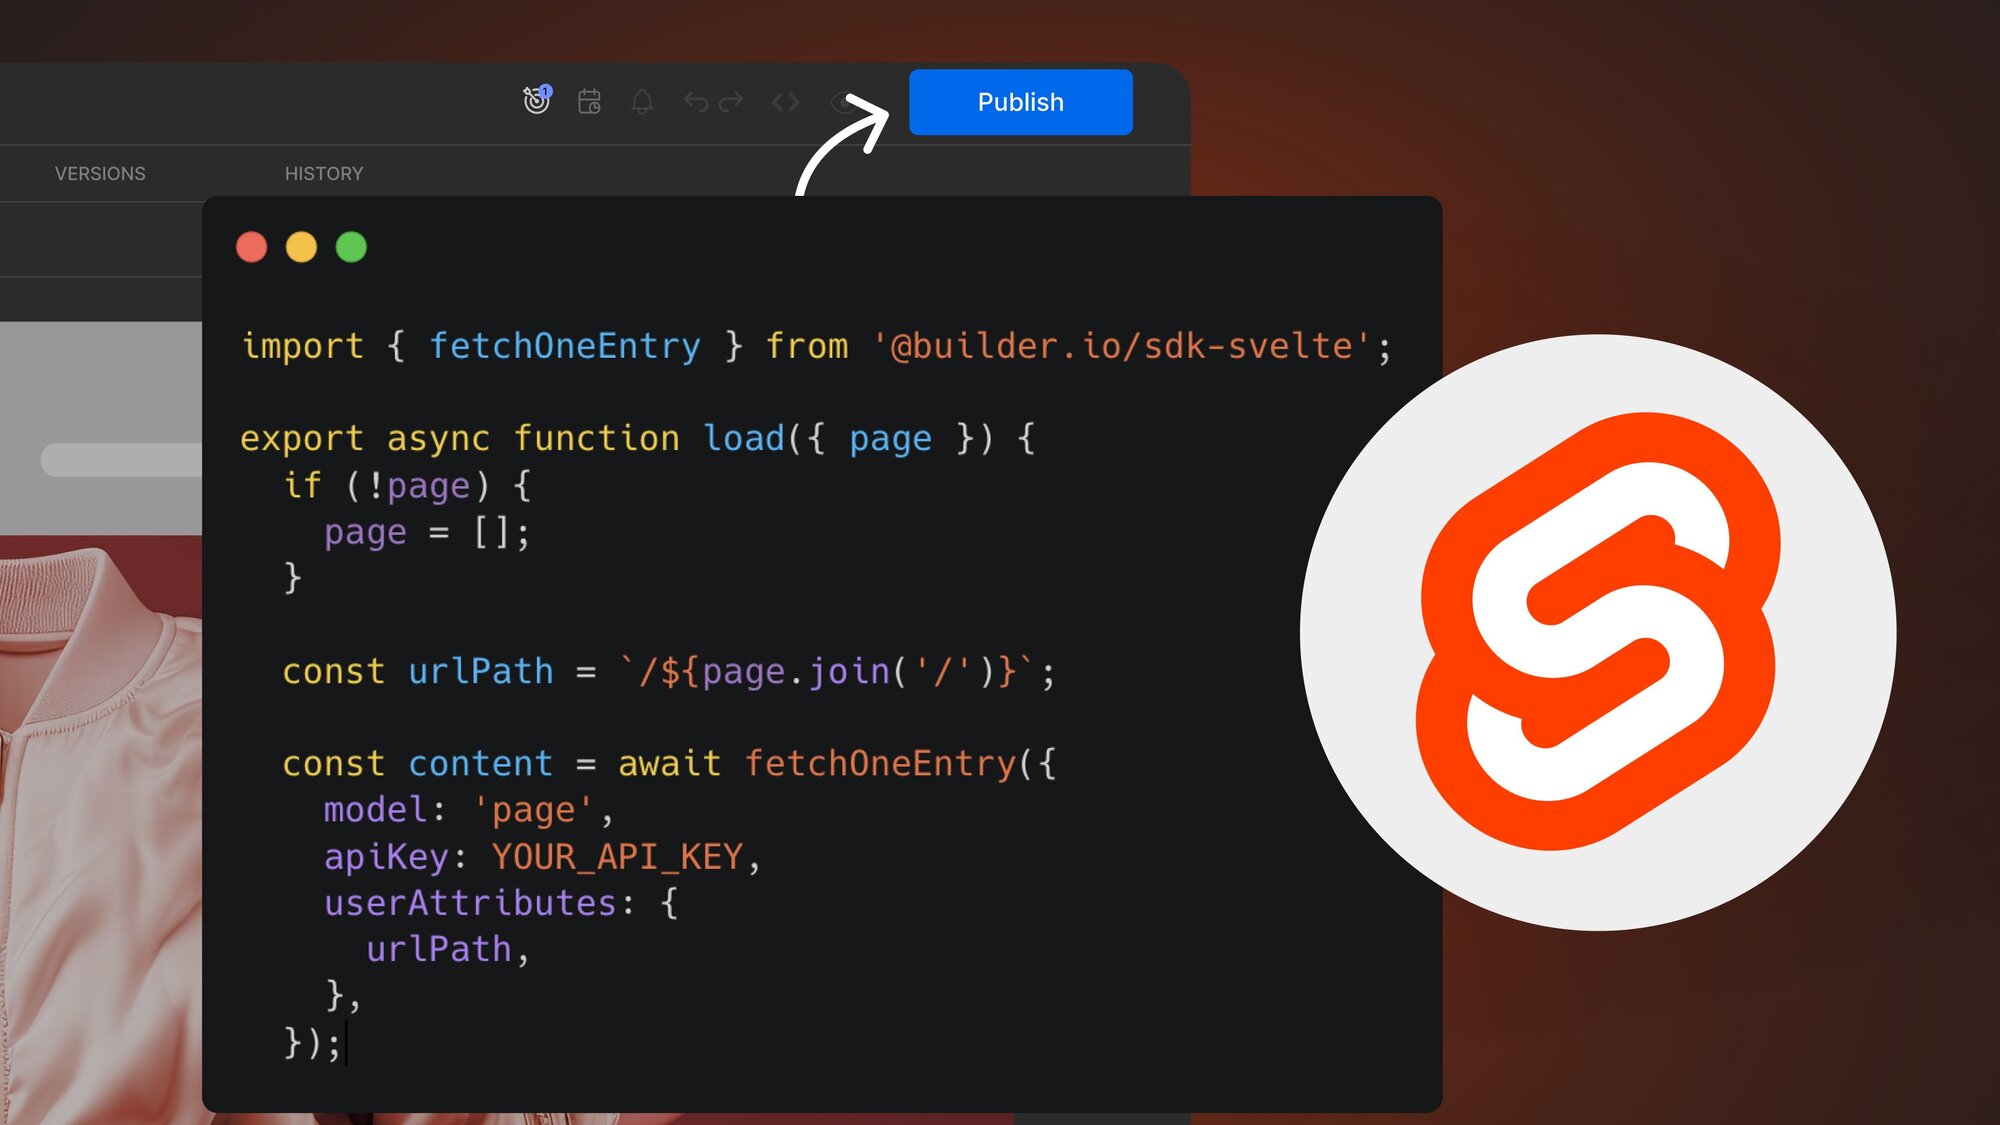Viewport: 2000px width, 1125px height.
Task: Click the notifications bell icon
Action: (x=642, y=101)
